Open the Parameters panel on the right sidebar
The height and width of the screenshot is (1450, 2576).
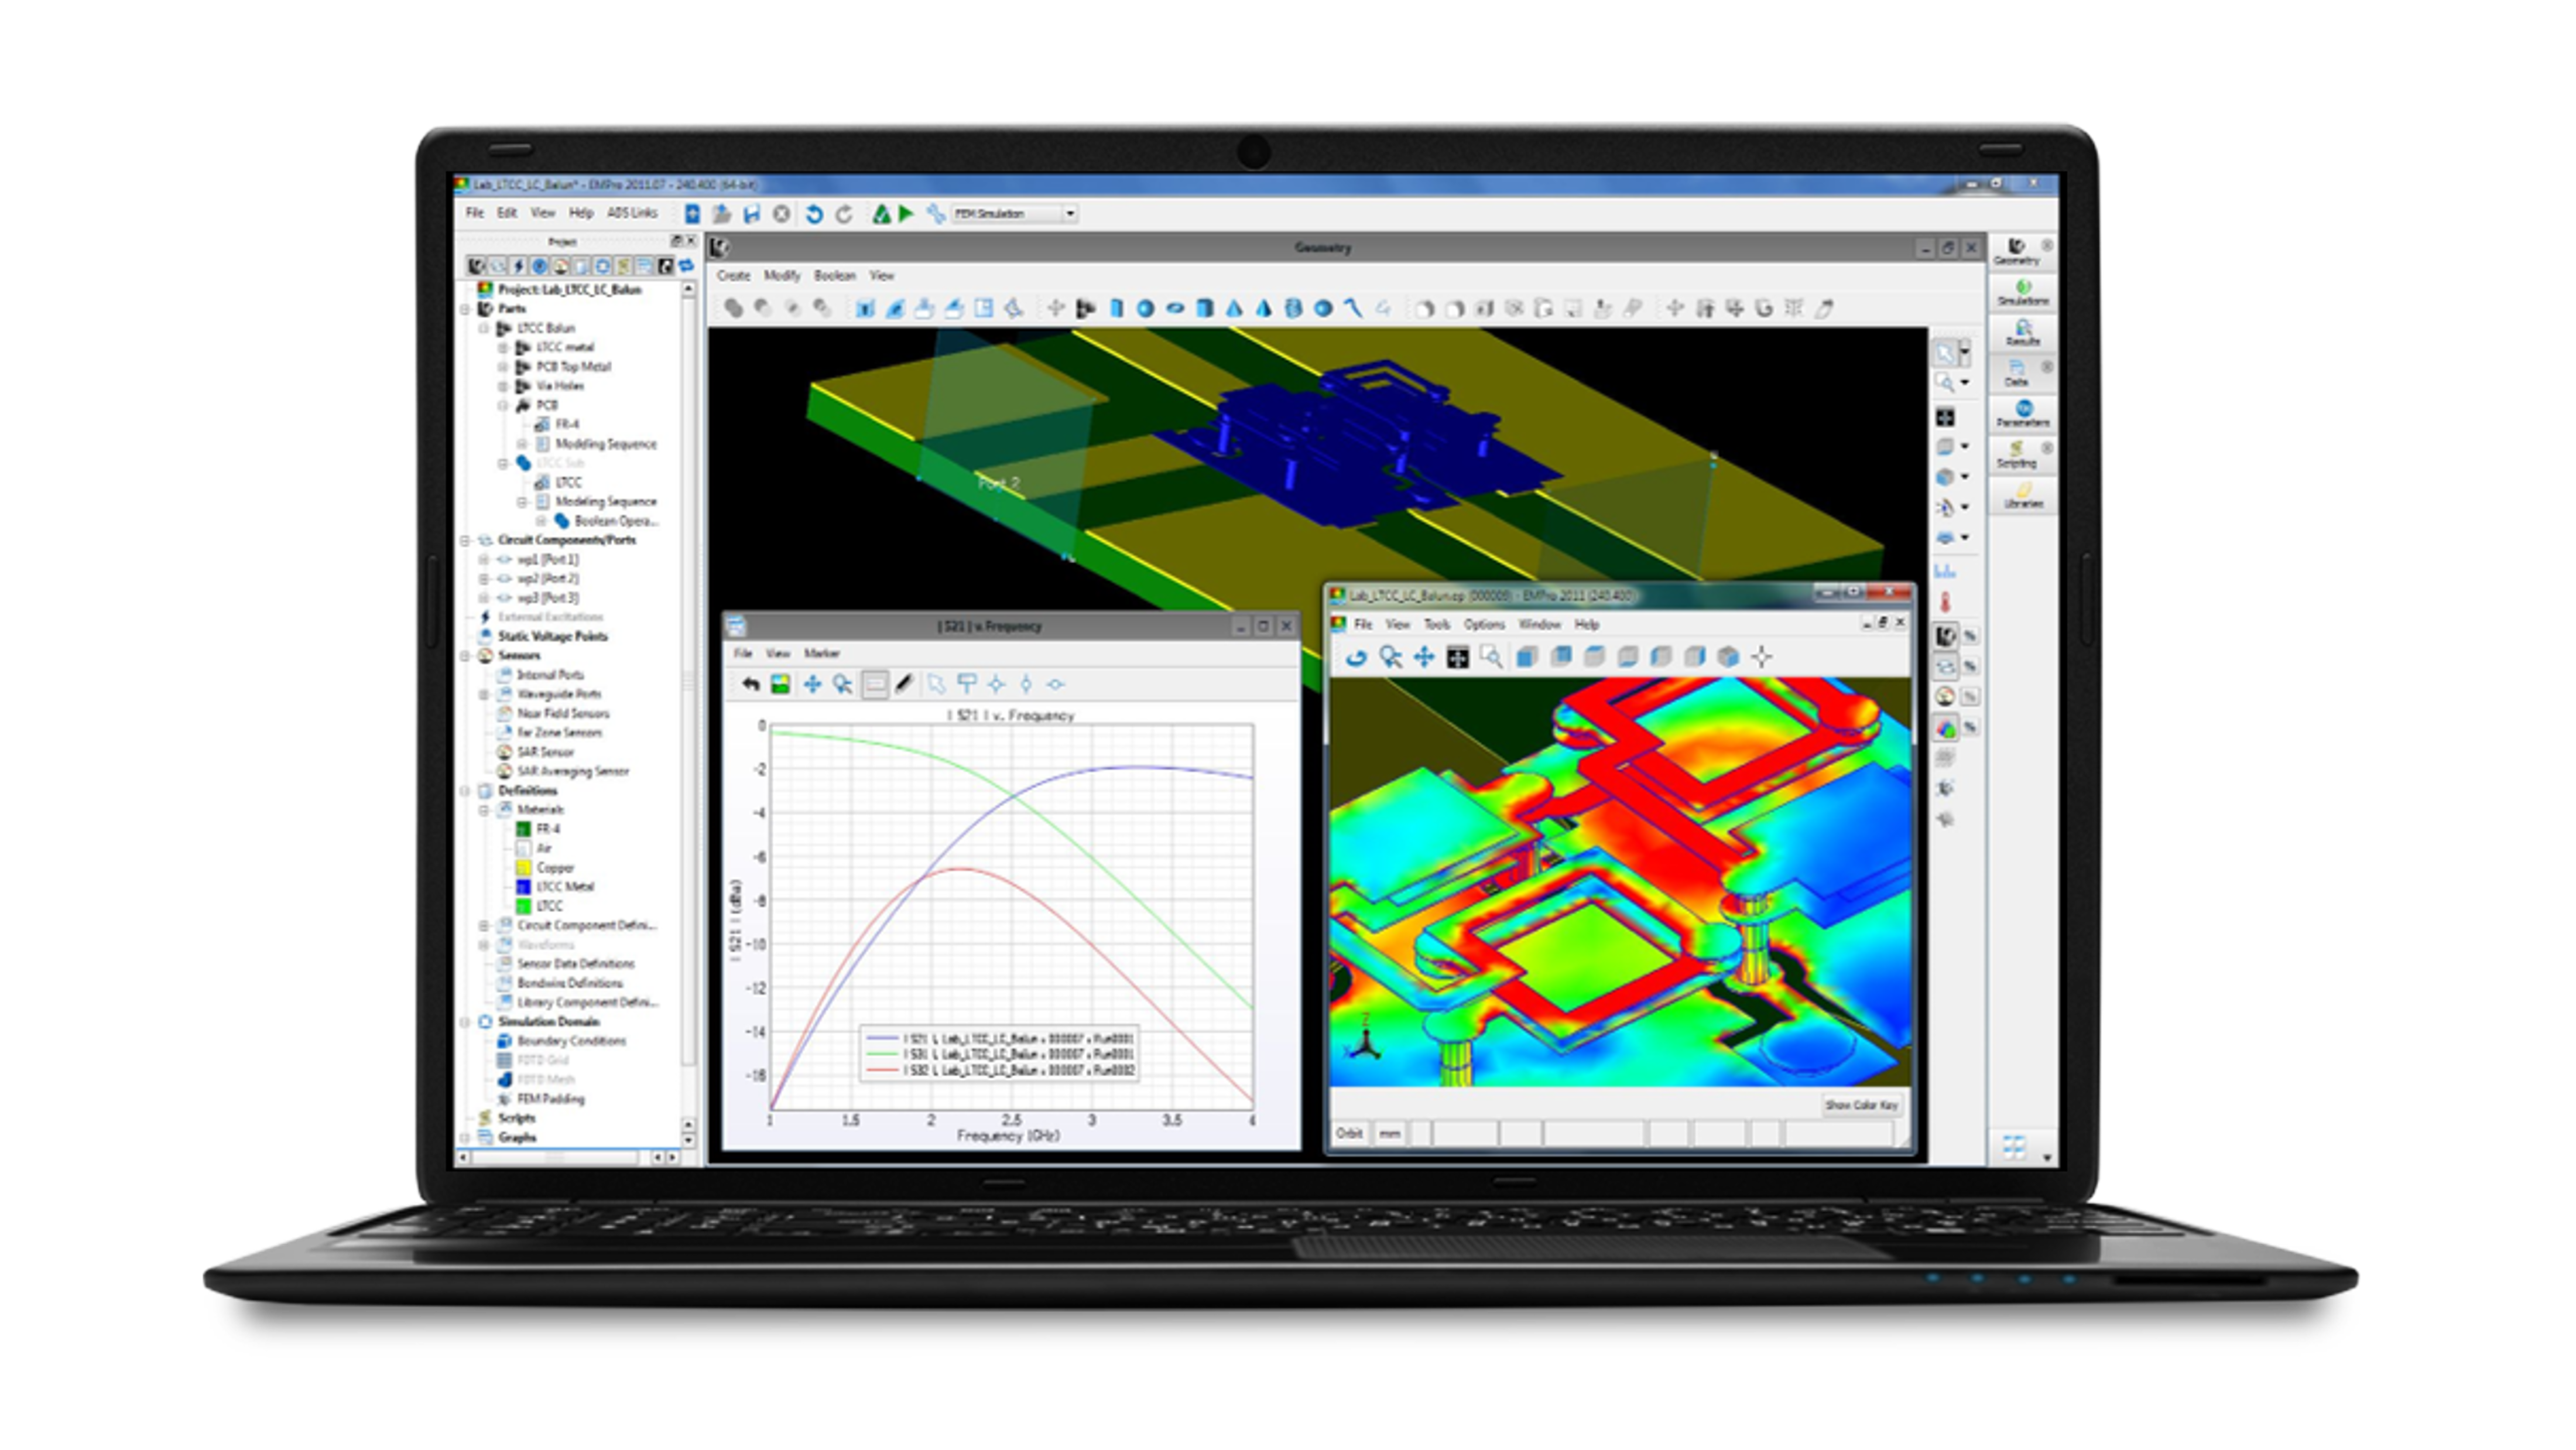[x=2022, y=414]
